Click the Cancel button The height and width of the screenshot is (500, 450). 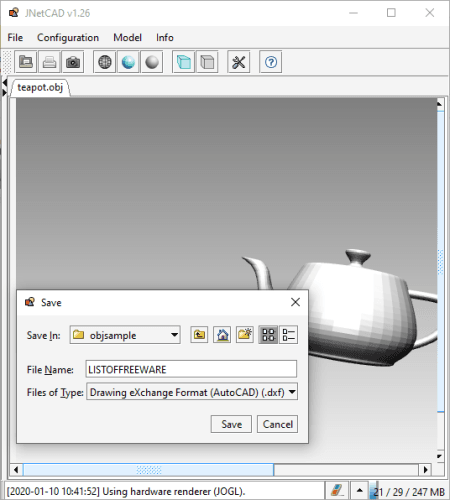click(x=277, y=424)
